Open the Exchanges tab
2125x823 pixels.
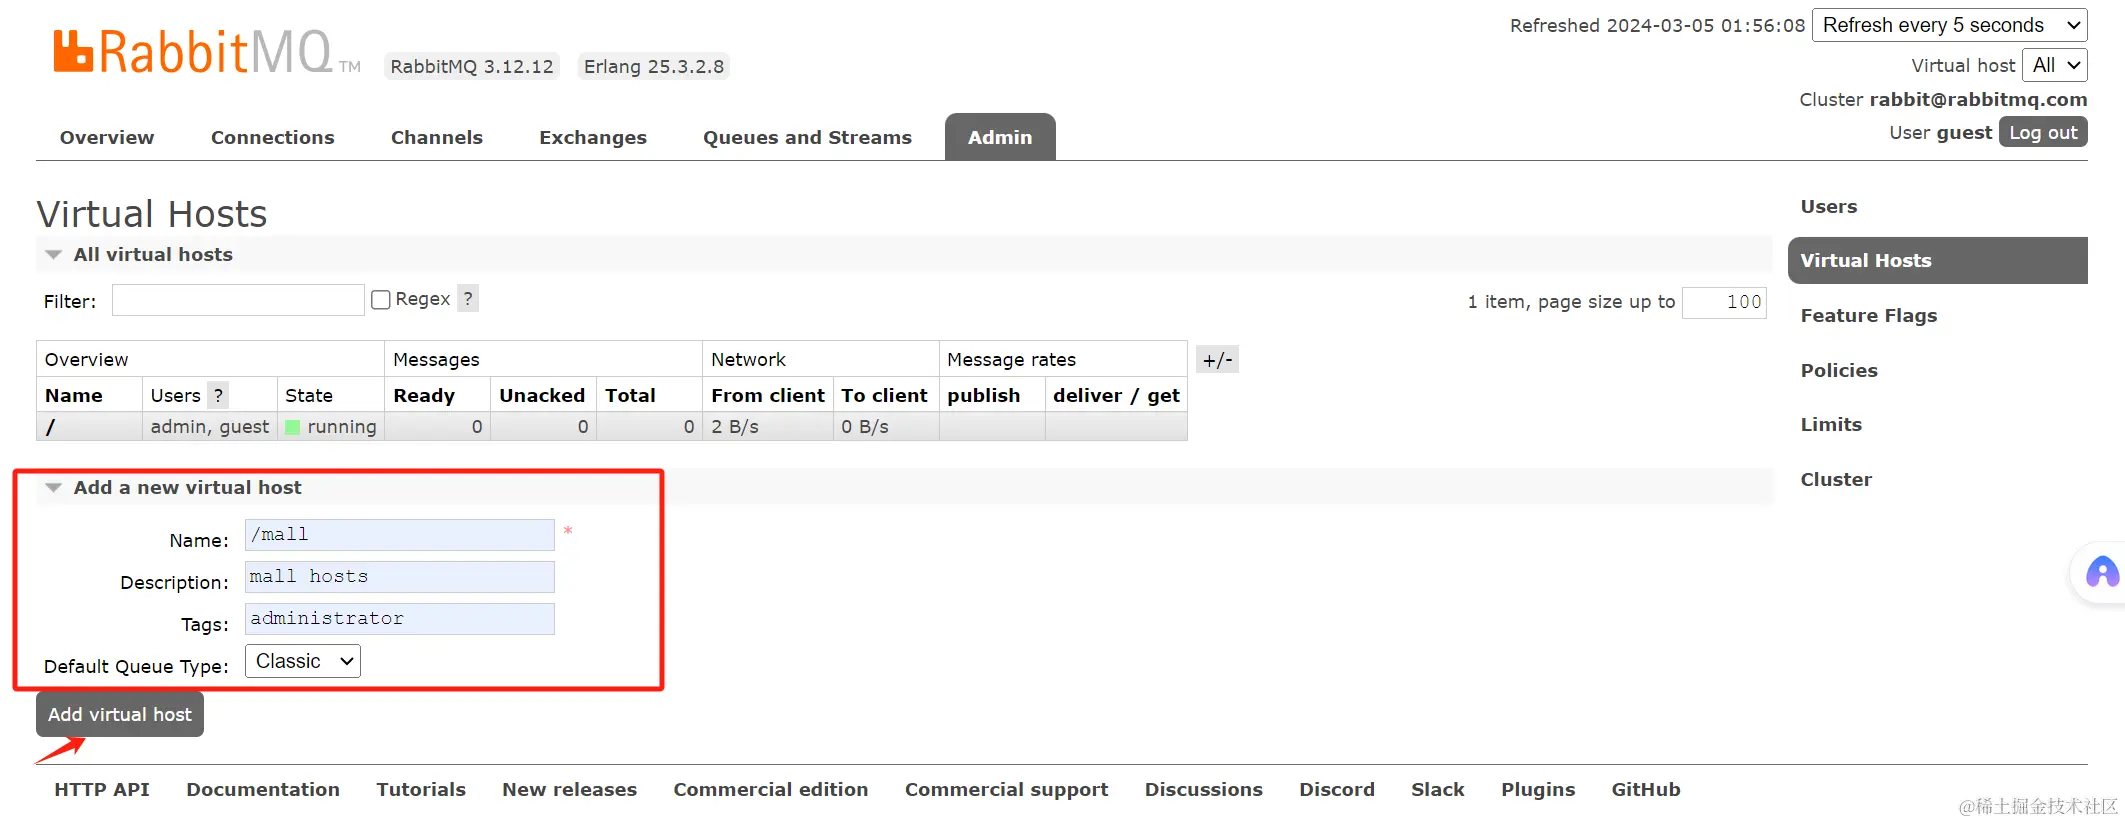(x=593, y=137)
